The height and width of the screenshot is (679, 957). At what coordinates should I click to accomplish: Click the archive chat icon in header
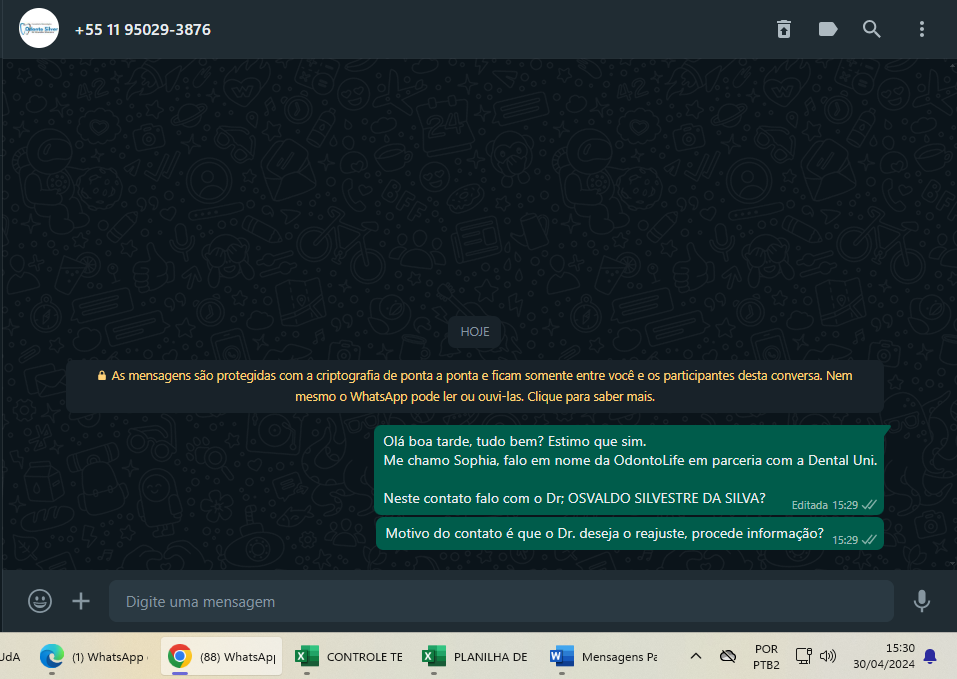click(x=784, y=29)
